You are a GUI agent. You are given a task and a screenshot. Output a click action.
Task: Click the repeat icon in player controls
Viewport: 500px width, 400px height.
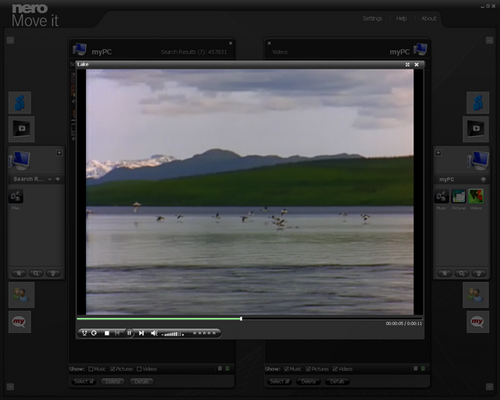94,333
